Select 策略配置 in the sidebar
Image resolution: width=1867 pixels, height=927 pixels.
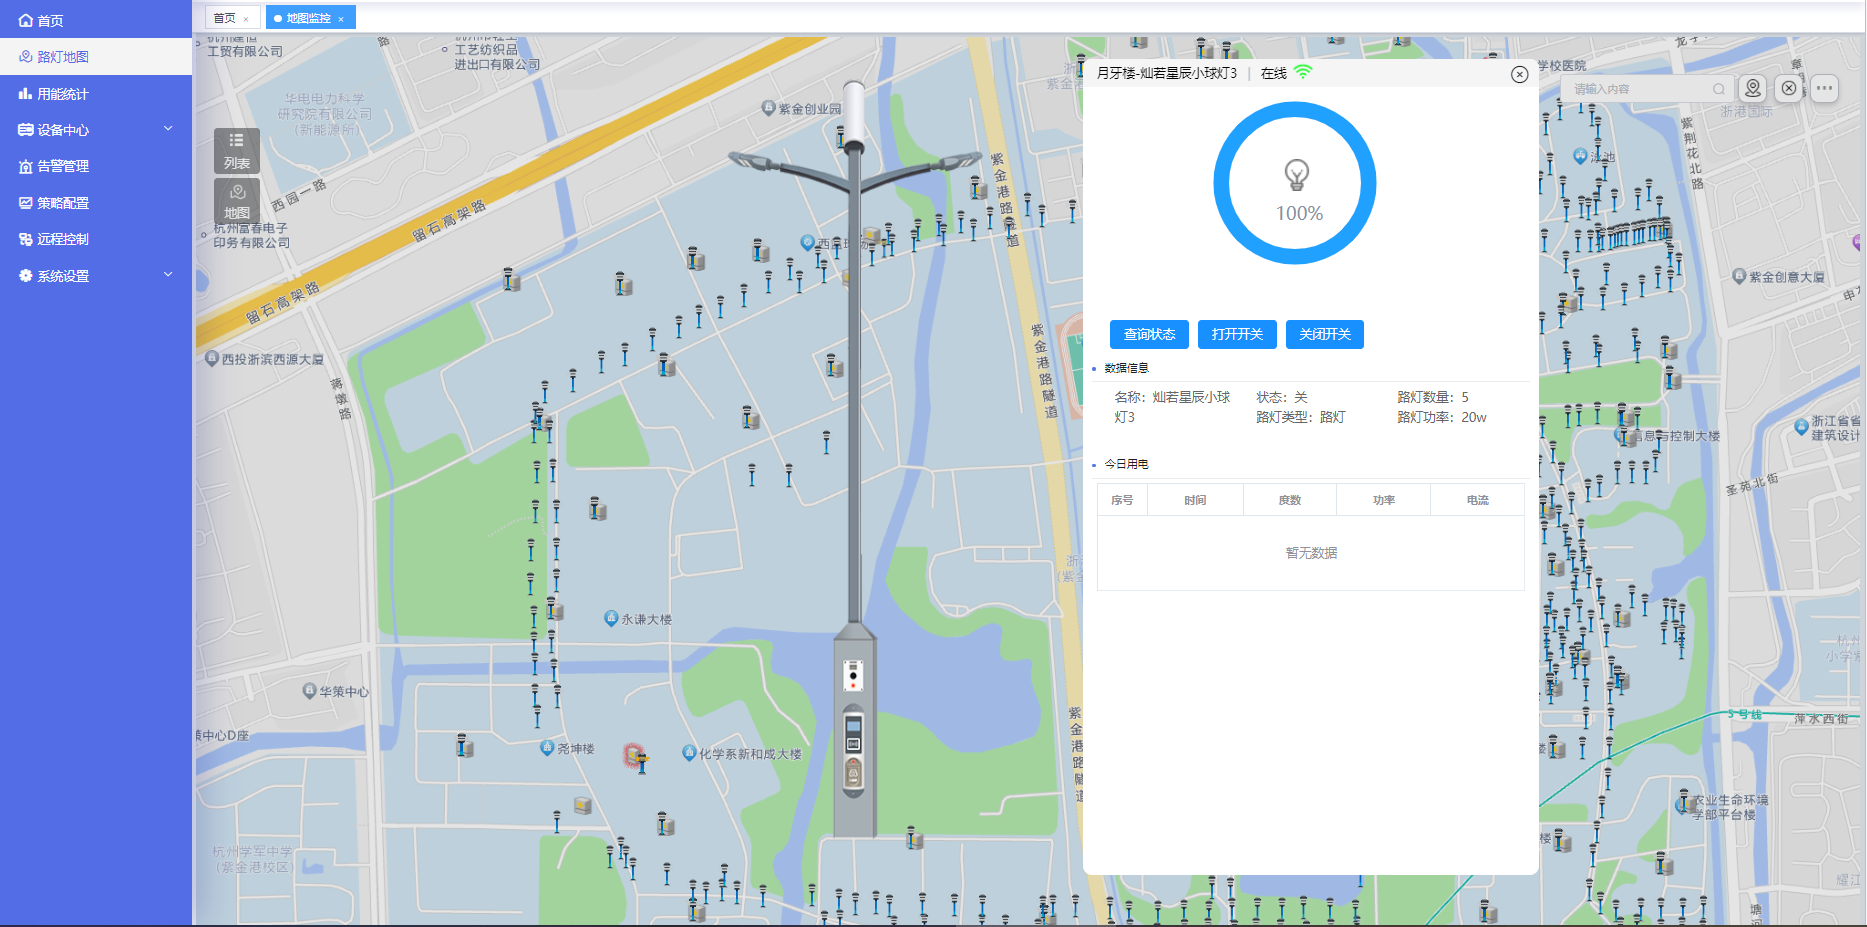[62, 202]
